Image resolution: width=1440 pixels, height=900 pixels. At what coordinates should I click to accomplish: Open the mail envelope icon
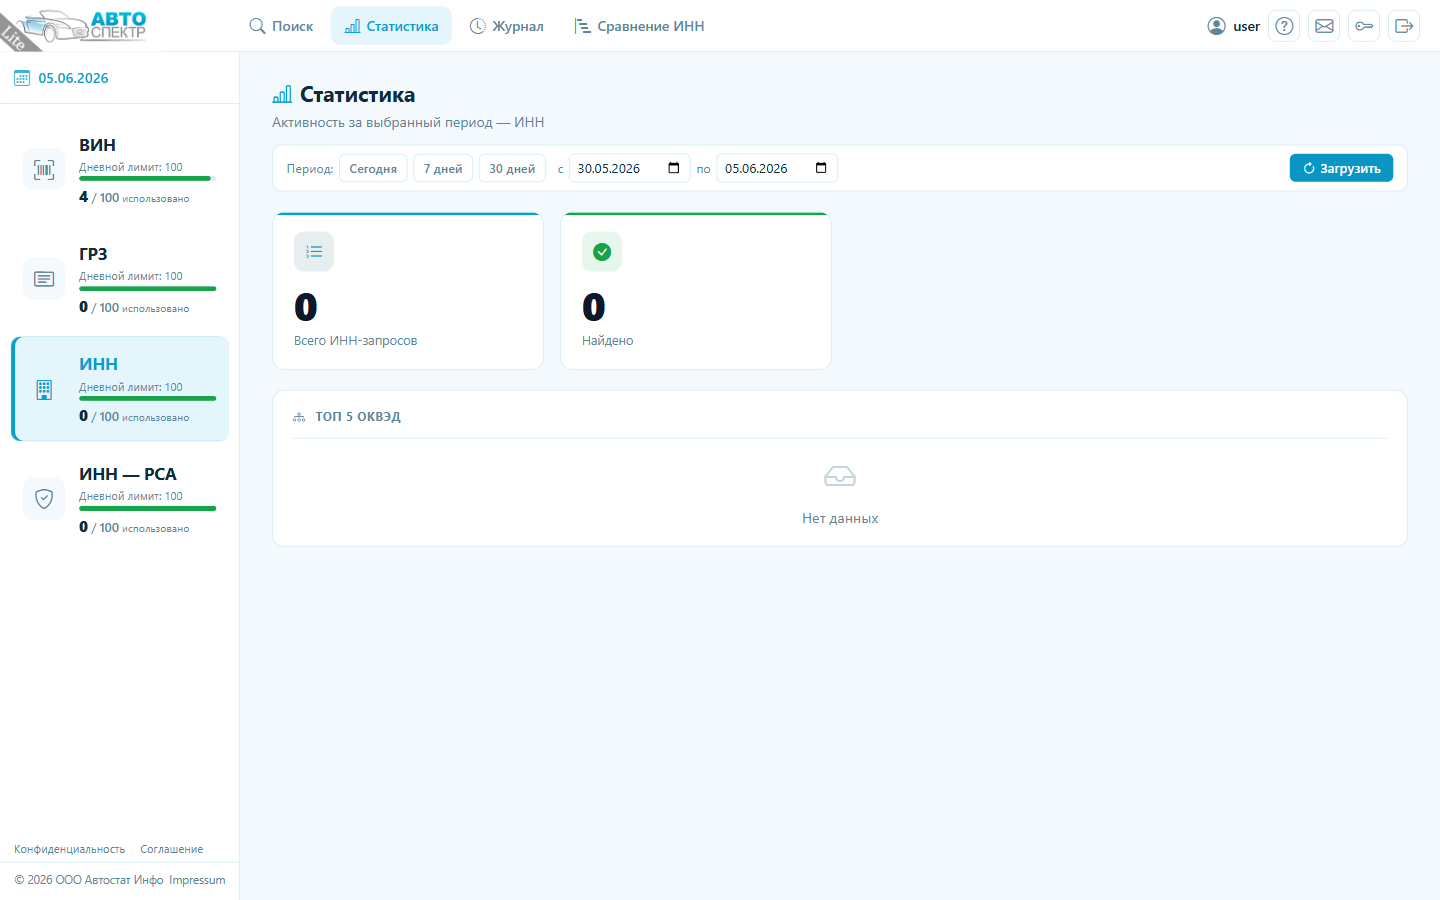click(x=1324, y=26)
